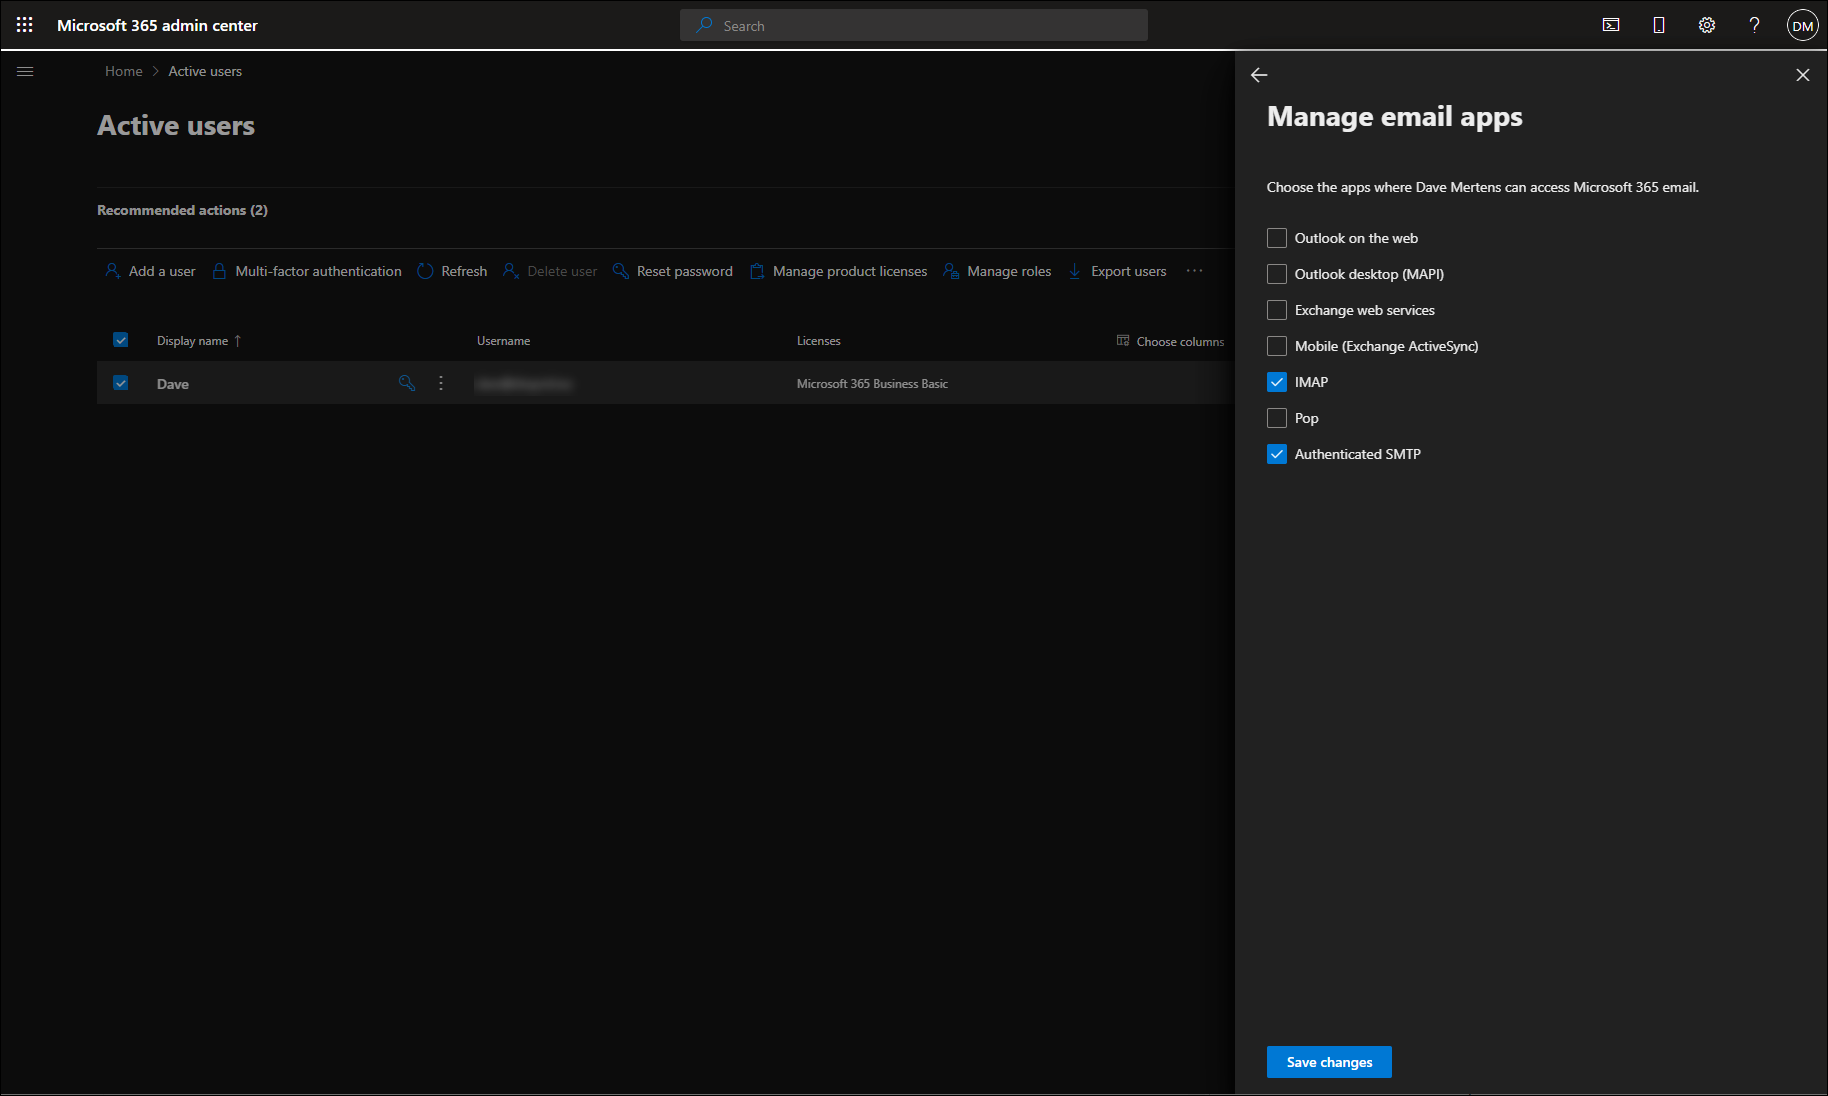Uncheck Authenticated SMTP checkbox

(x=1277, y=454)
